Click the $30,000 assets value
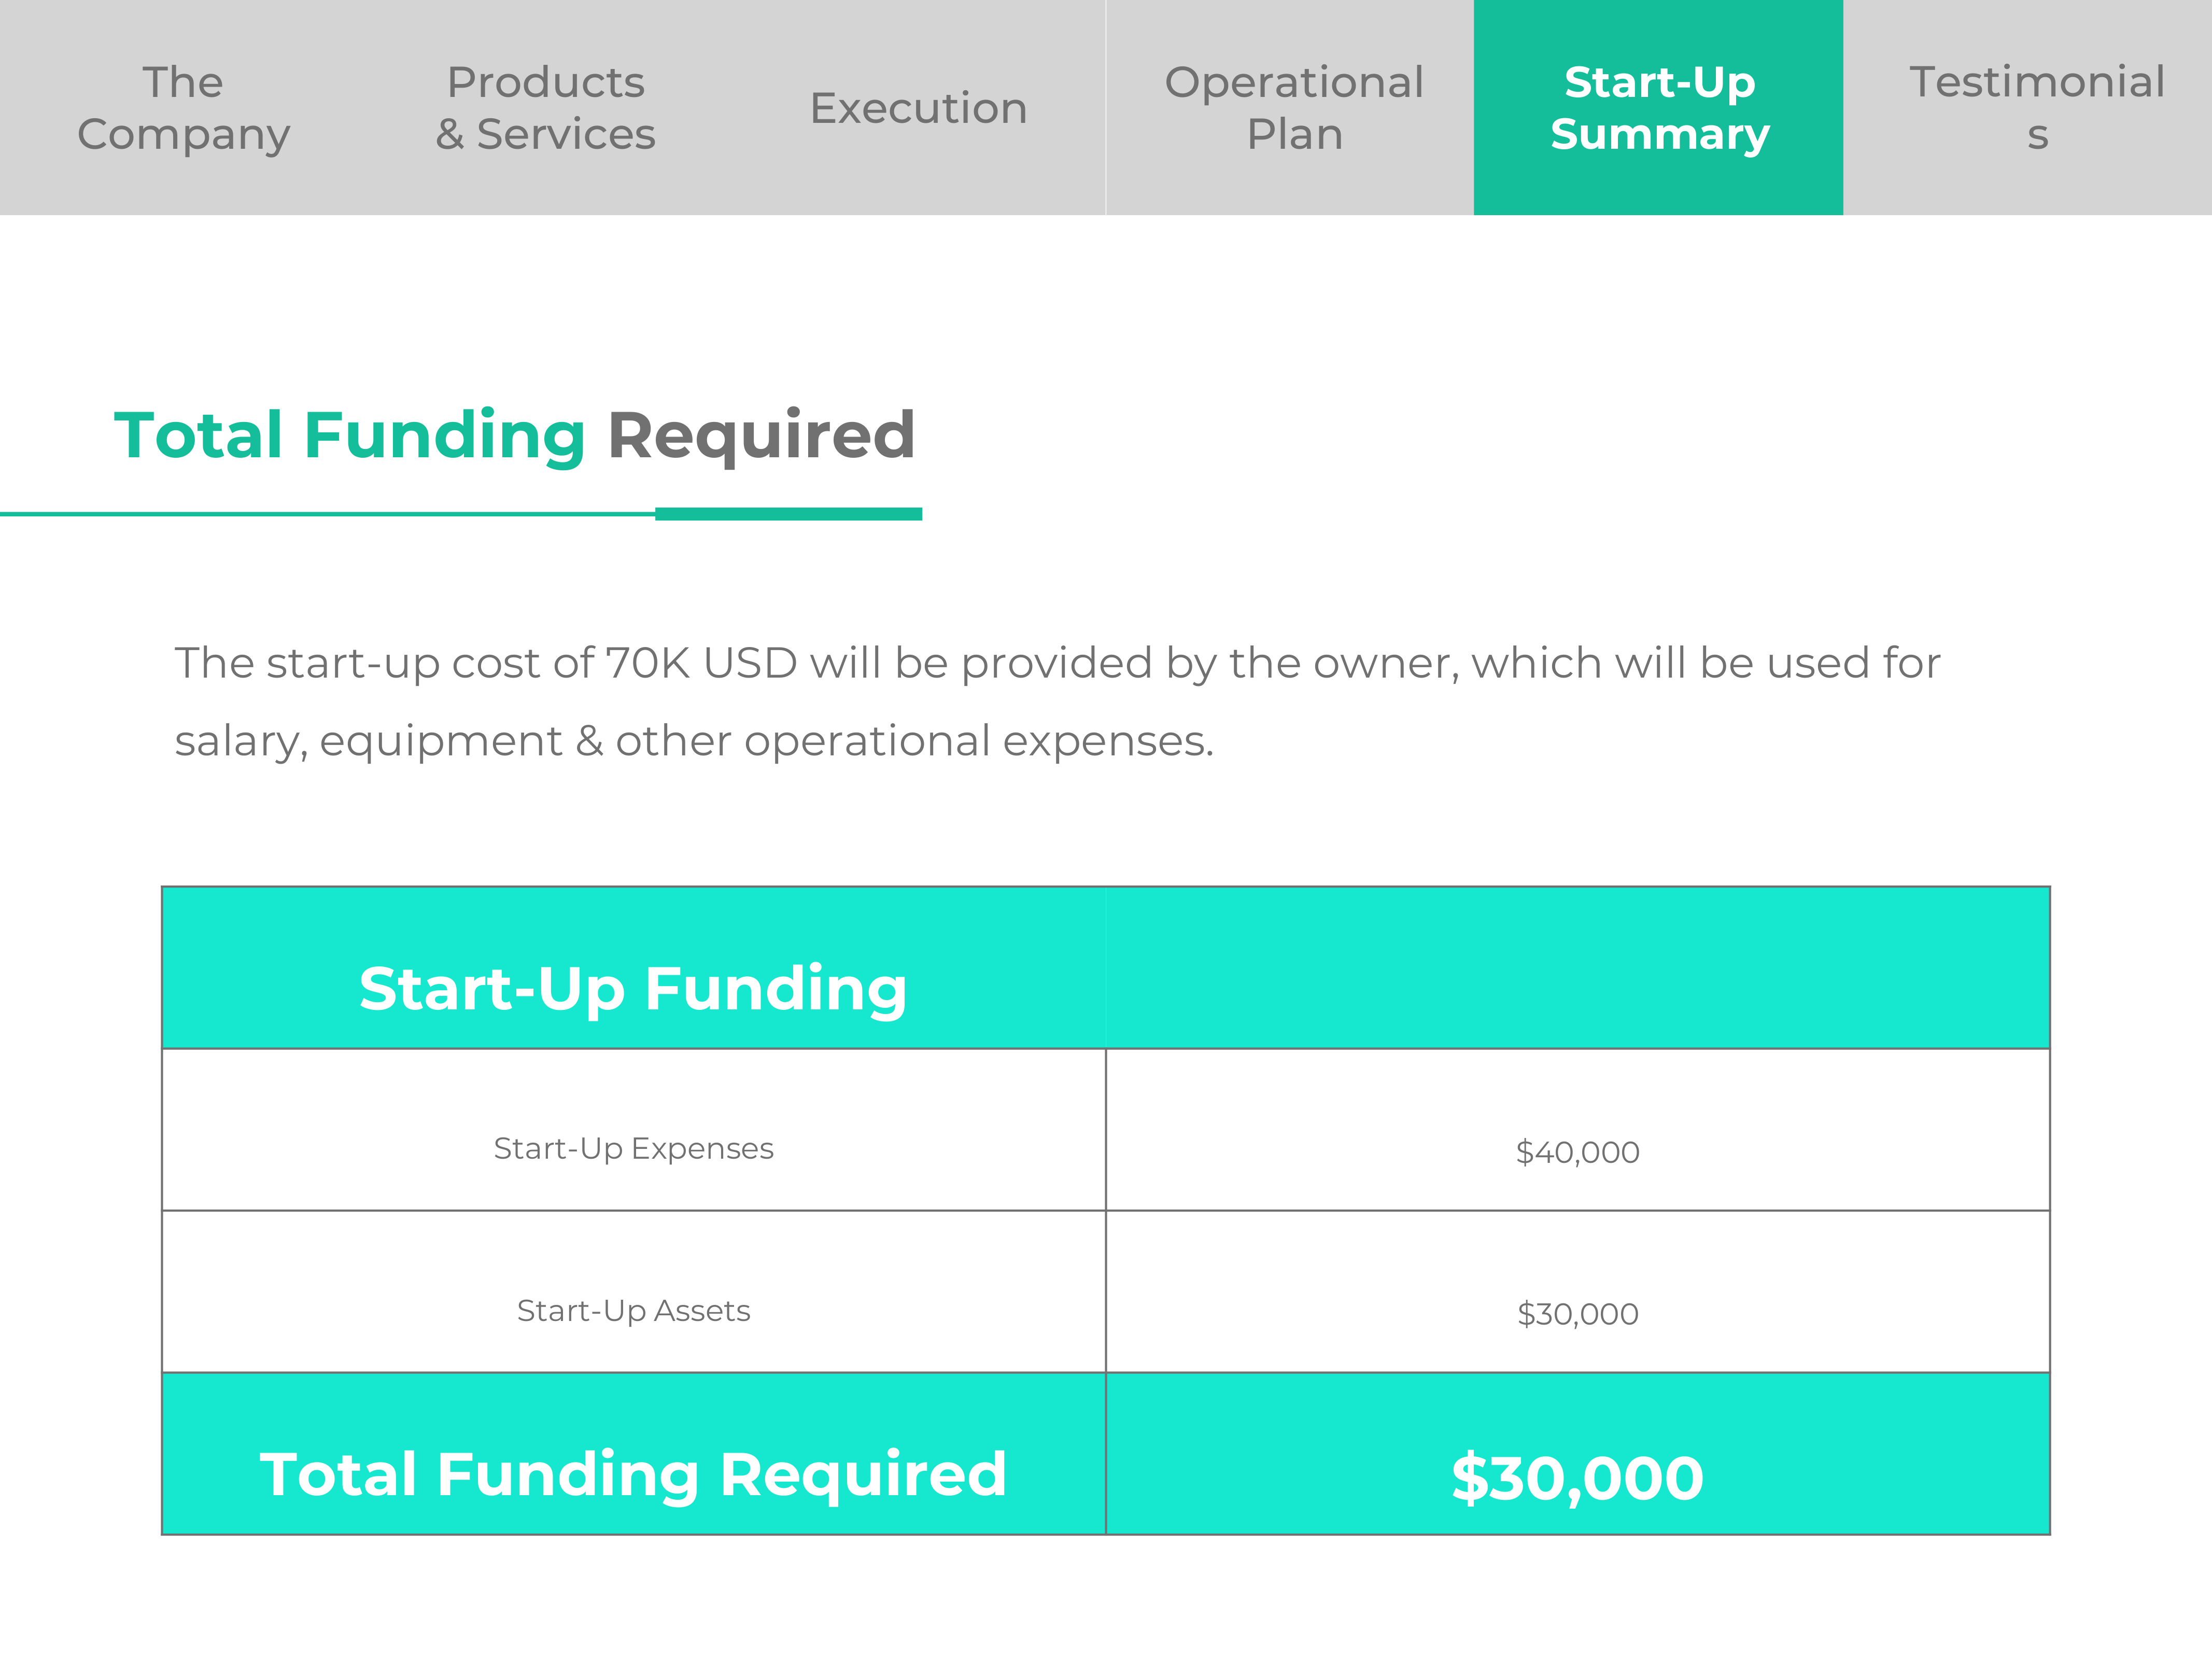This screenshot has width=2212, height=1659. (x=1578, y=1314)
